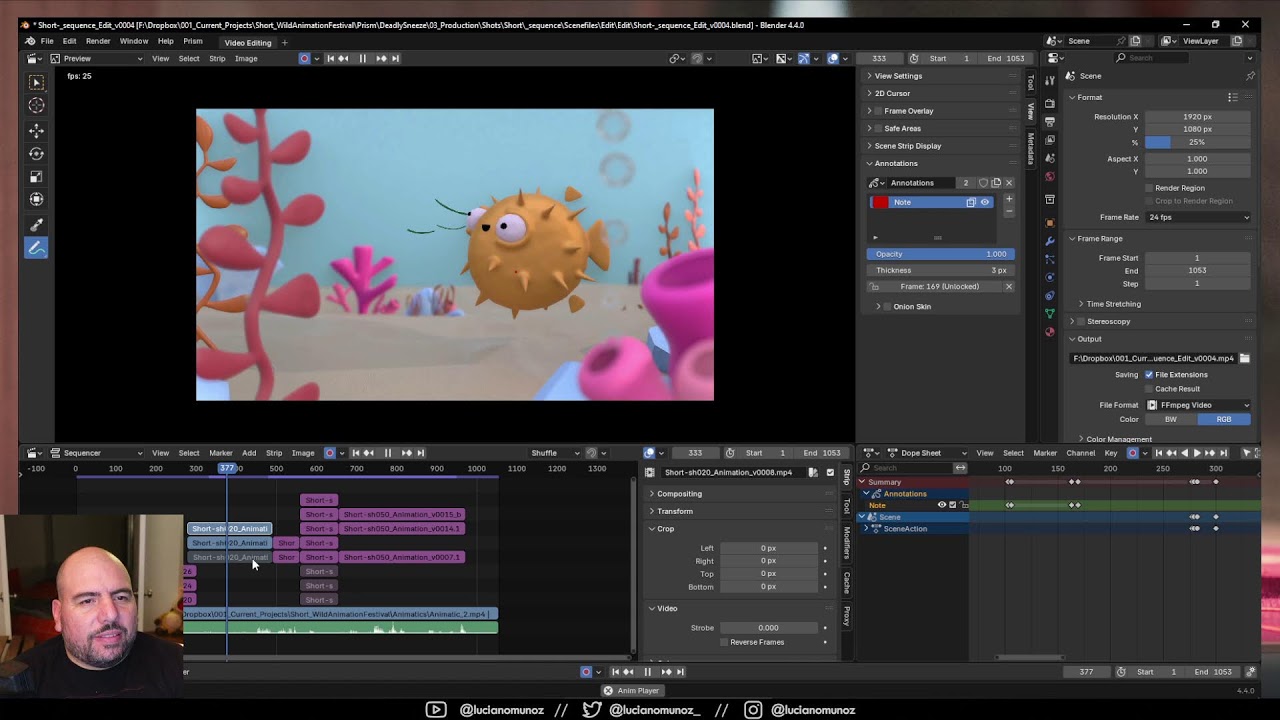Open the Dope Sheet Channel menu

coord(1081,453)
